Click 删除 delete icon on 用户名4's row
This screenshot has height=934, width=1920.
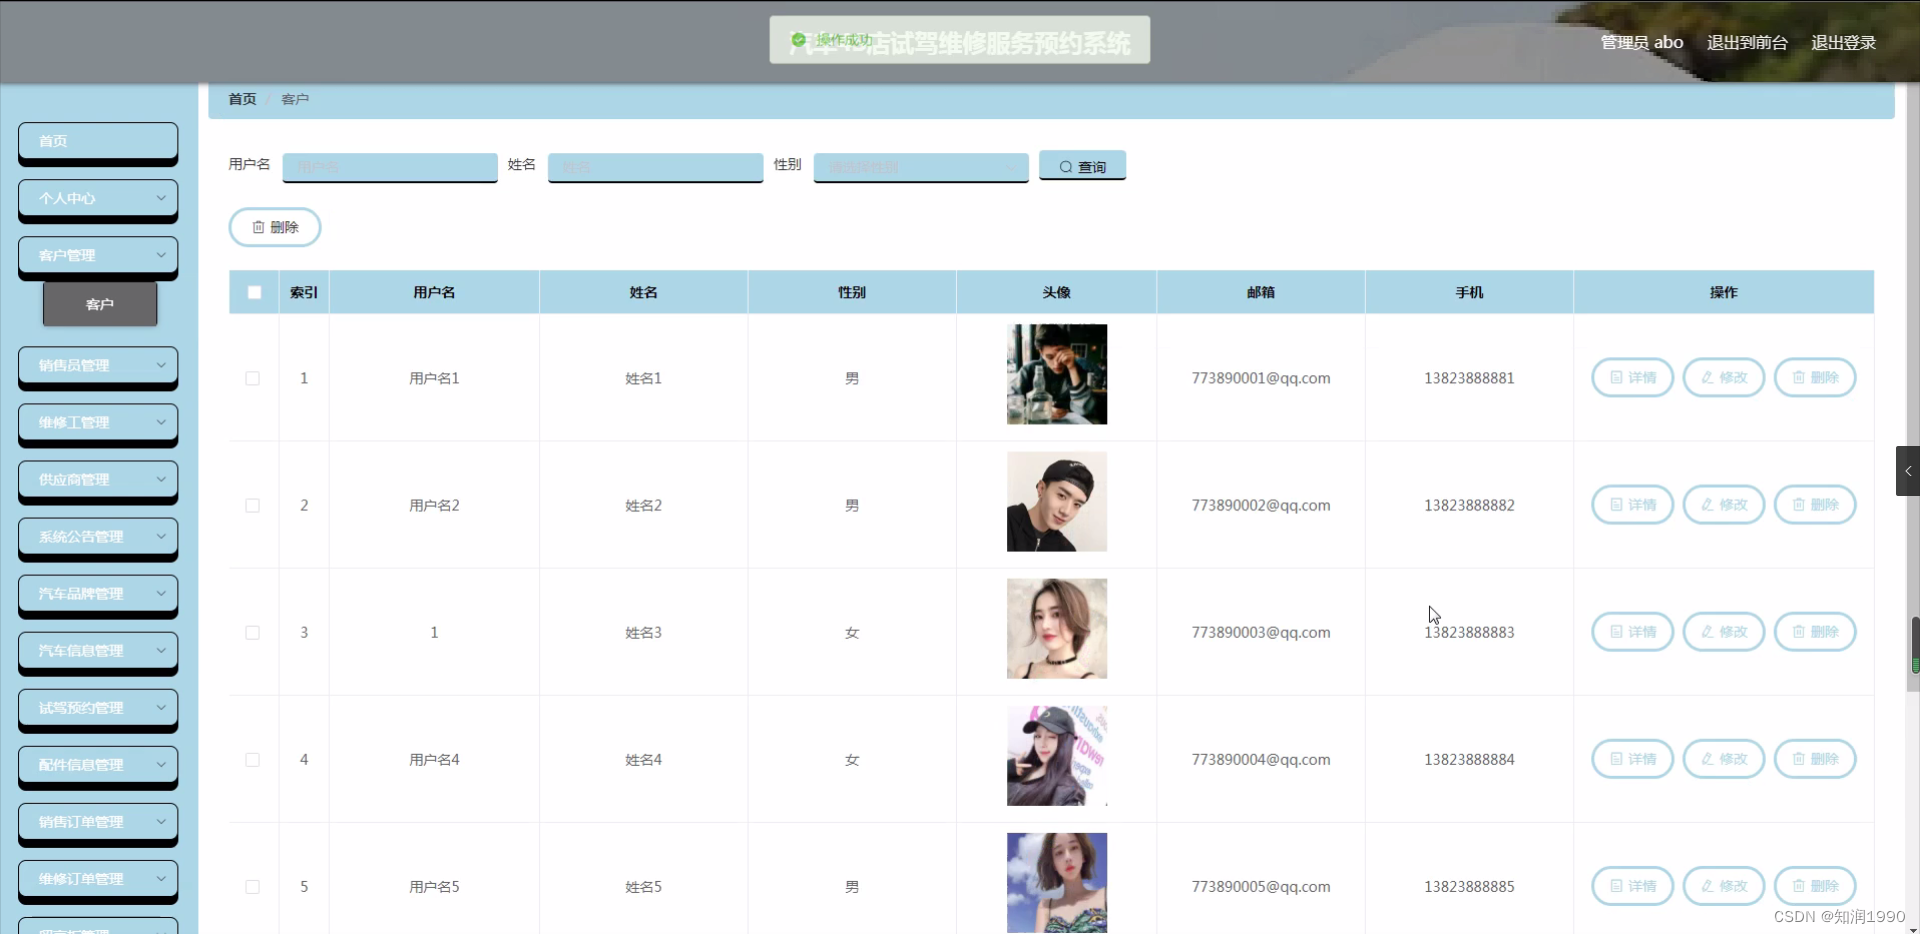[1815, 758]
